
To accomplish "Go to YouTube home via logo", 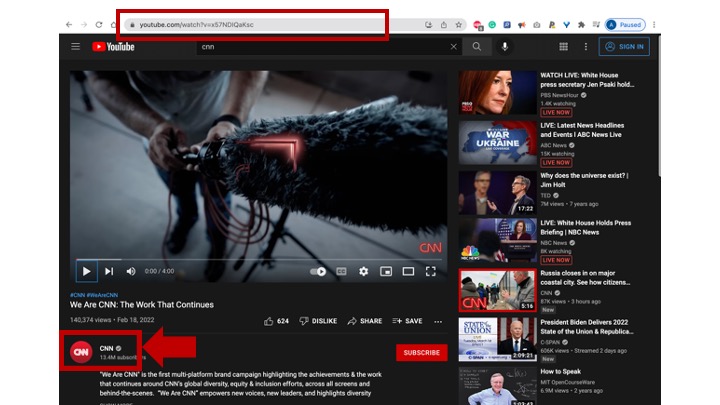I will click(x=113, y=47).
